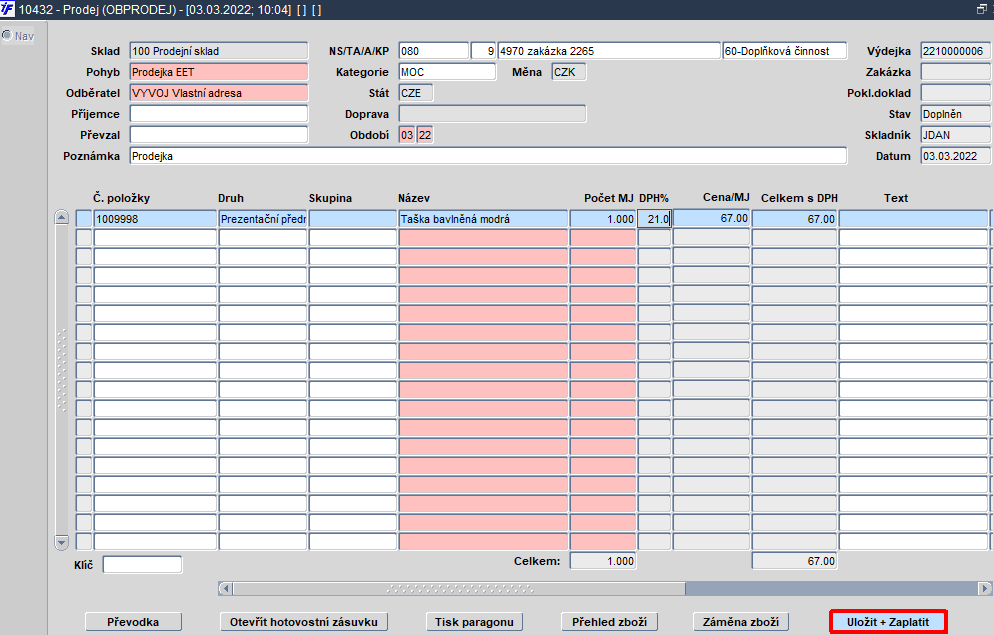
Task: Click the Kategorie field 'MOC'
Action: point(447,72)
